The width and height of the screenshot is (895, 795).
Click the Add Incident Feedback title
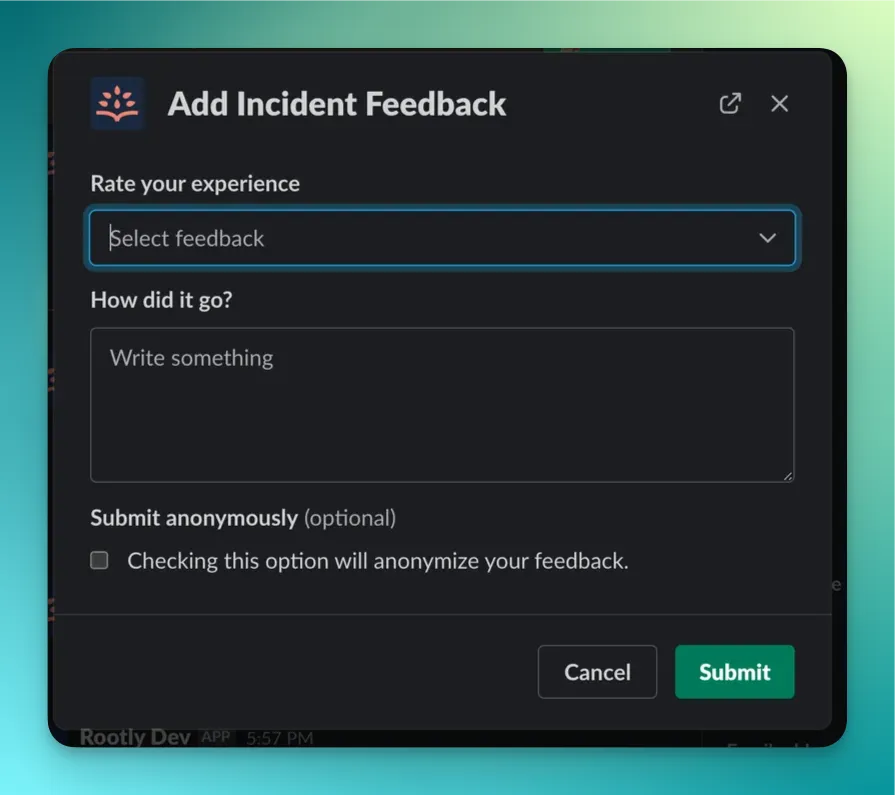[x=337, y=104]
